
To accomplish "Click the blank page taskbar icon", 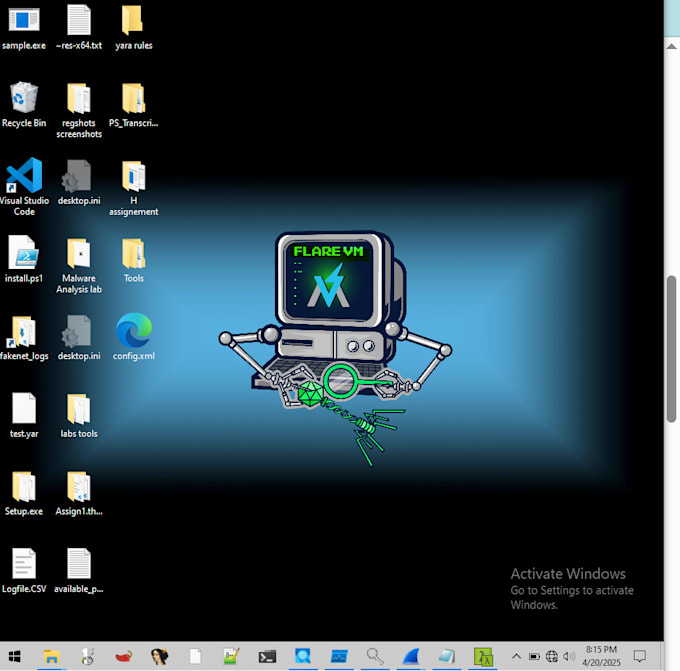I will point(195,657).
